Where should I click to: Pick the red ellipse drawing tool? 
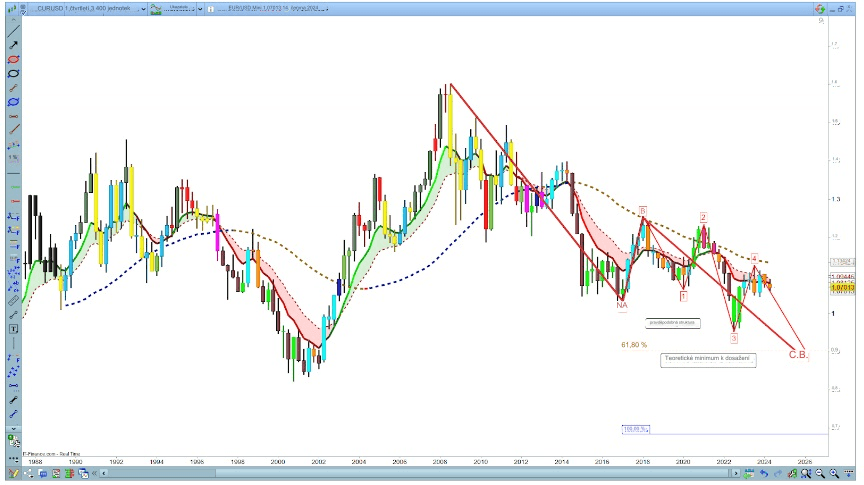(13, 60)
